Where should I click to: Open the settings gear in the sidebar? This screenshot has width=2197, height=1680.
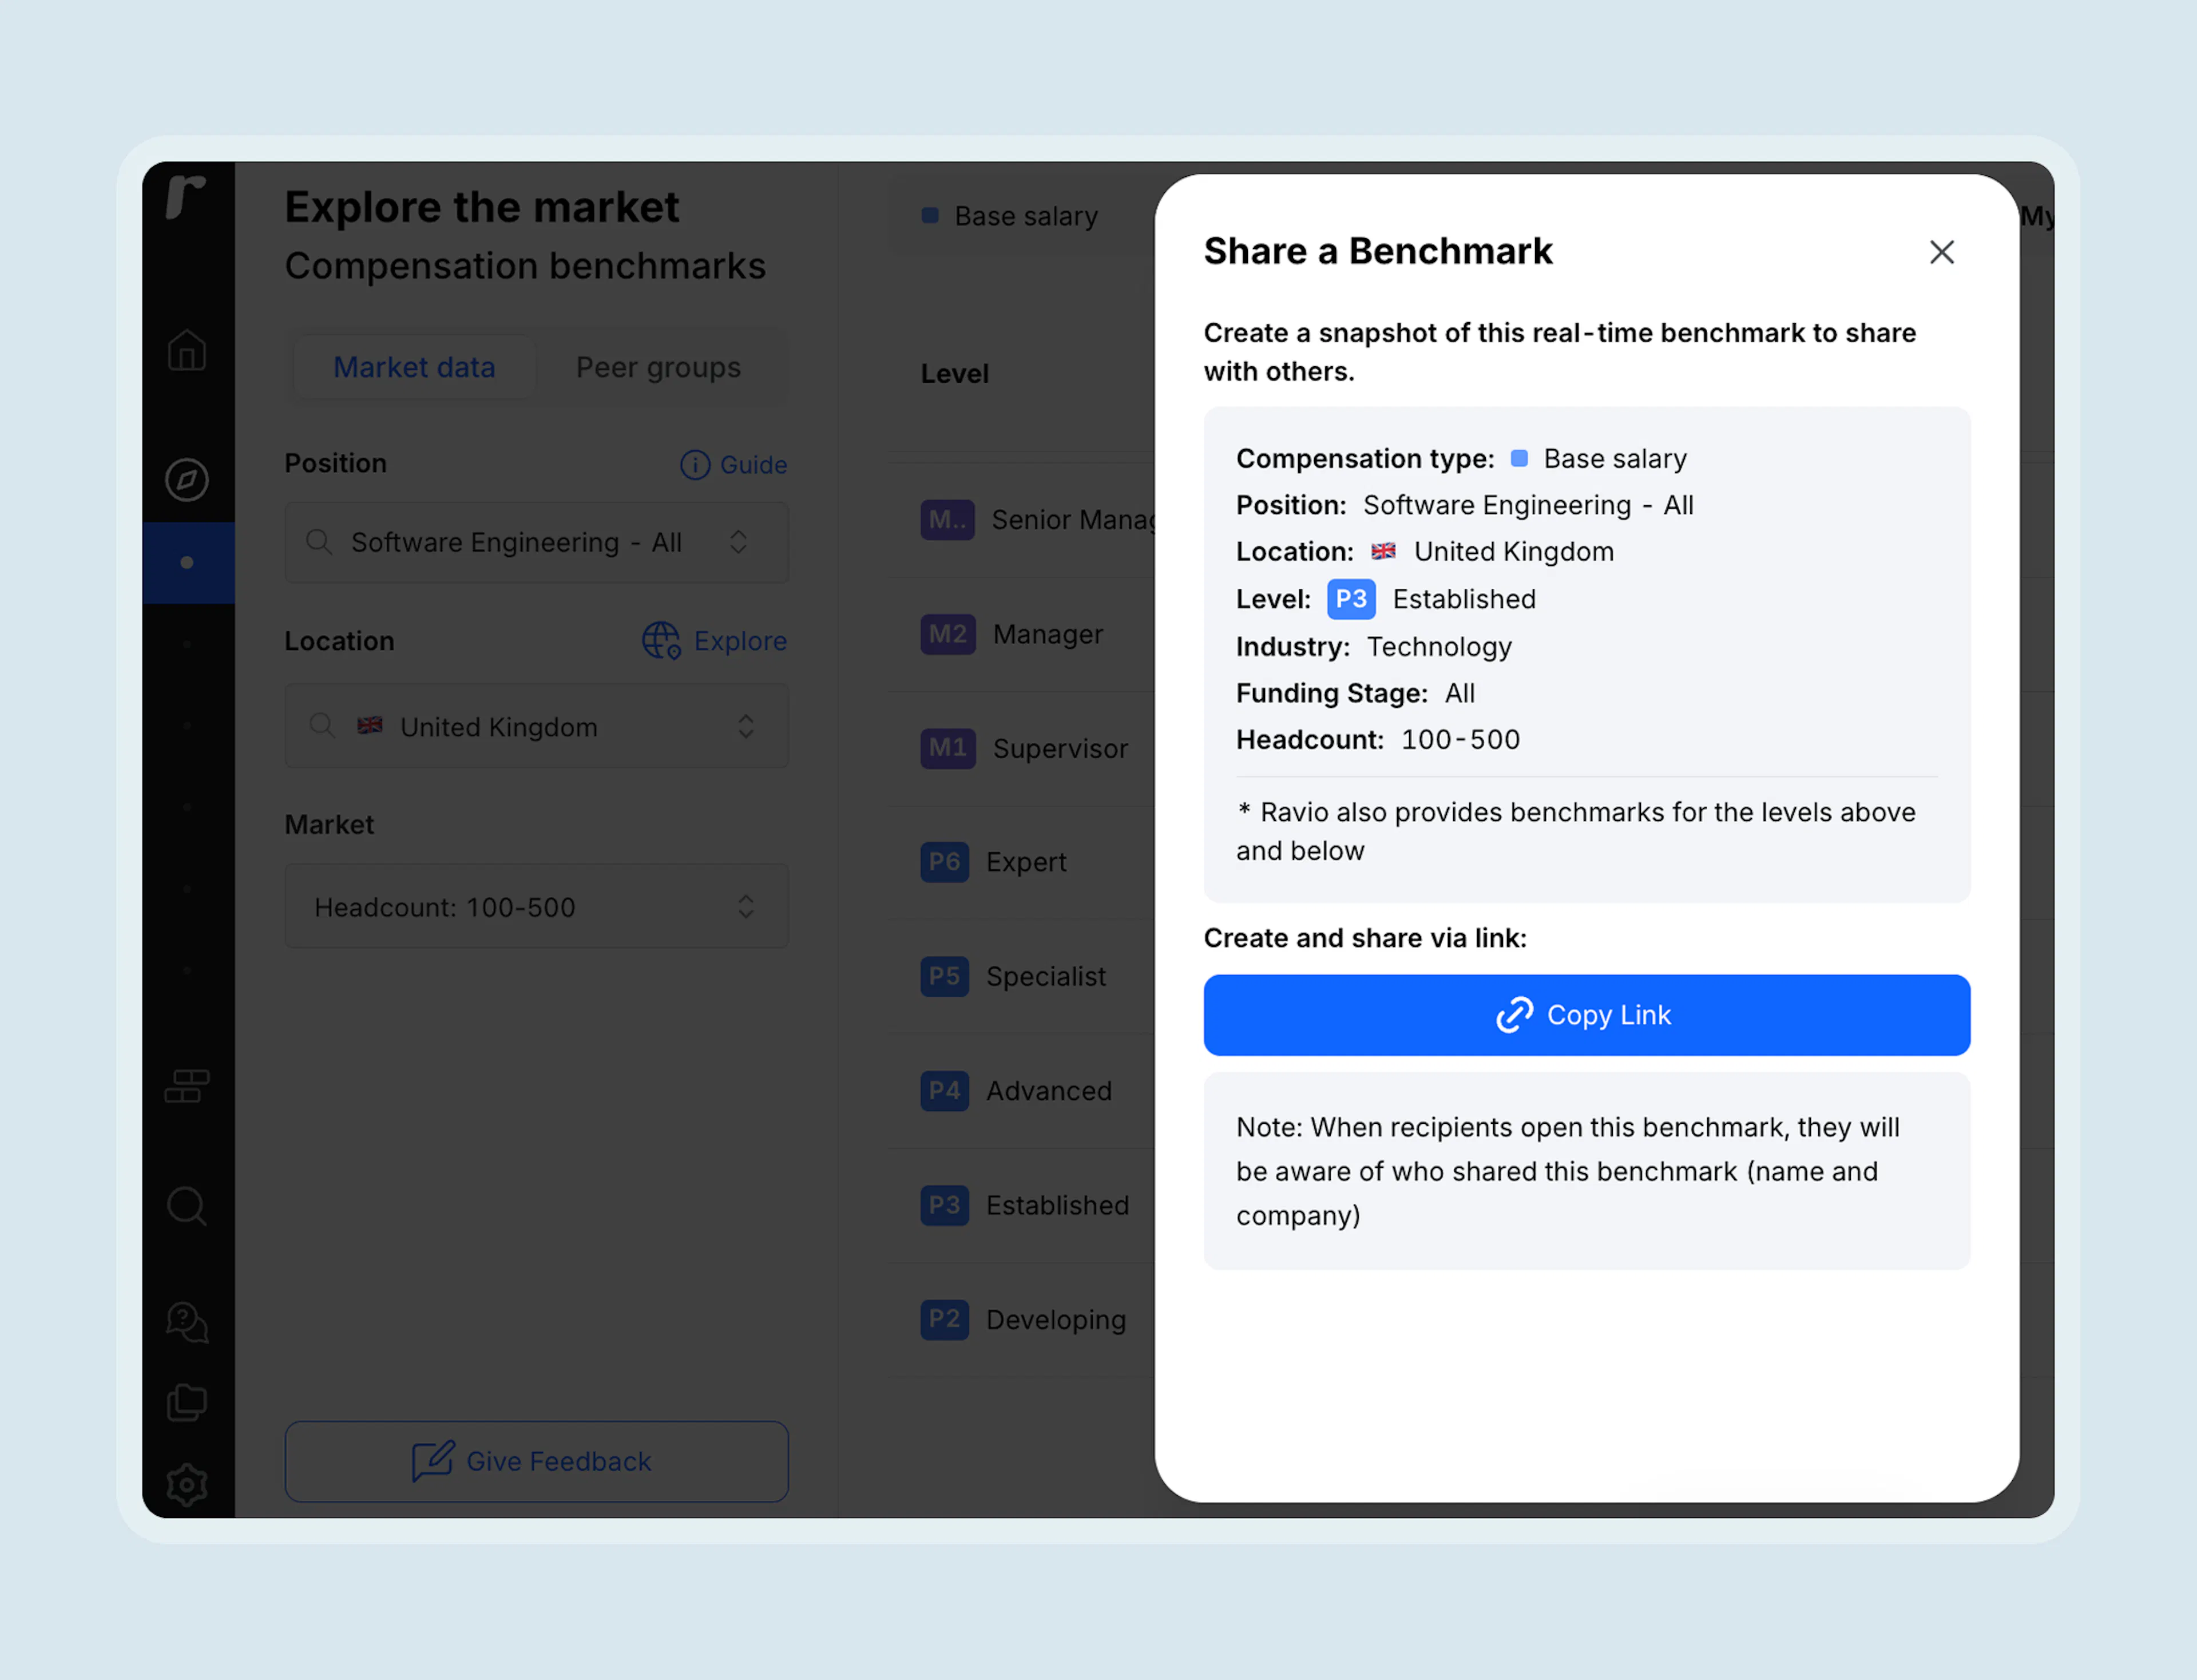[x=187, y=1485]
